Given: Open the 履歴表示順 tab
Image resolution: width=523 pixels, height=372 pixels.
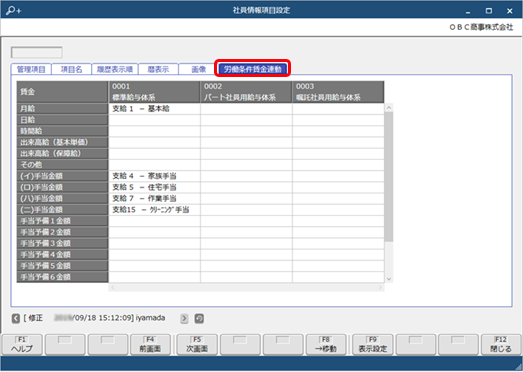Looking at the screenshot, I should pyautogui.click(x=115, y=69).
